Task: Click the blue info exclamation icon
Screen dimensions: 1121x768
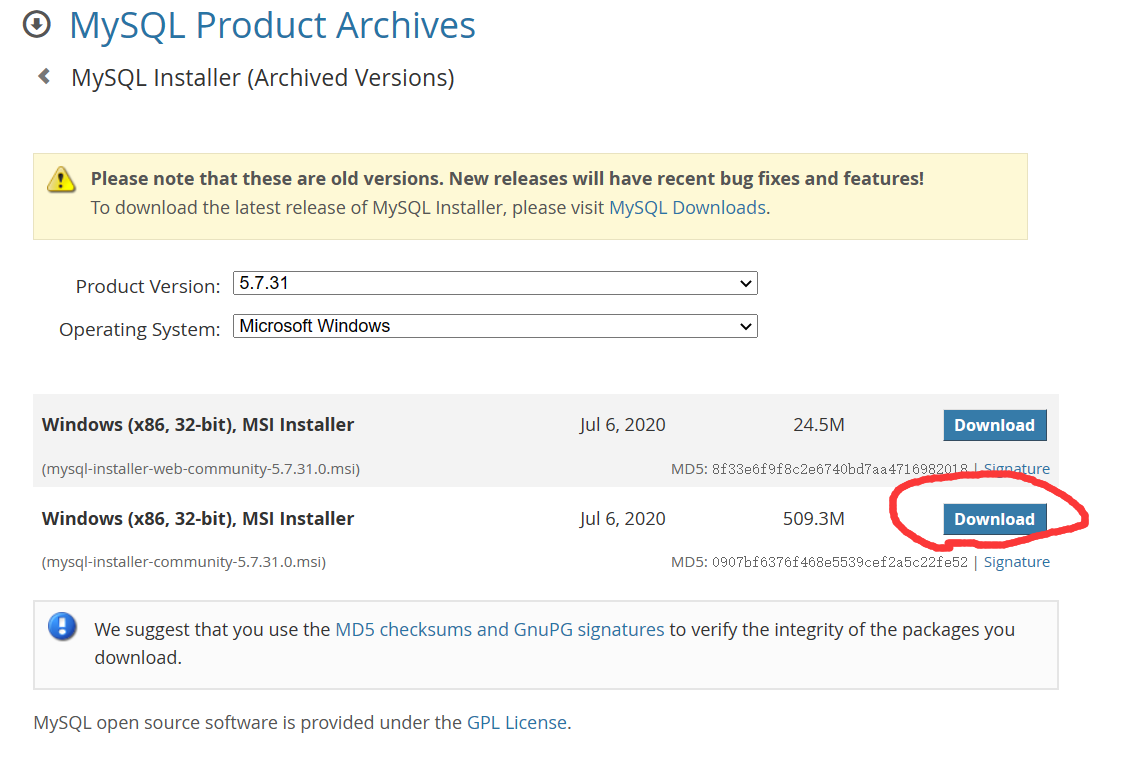Action: (x=62, y=628)
